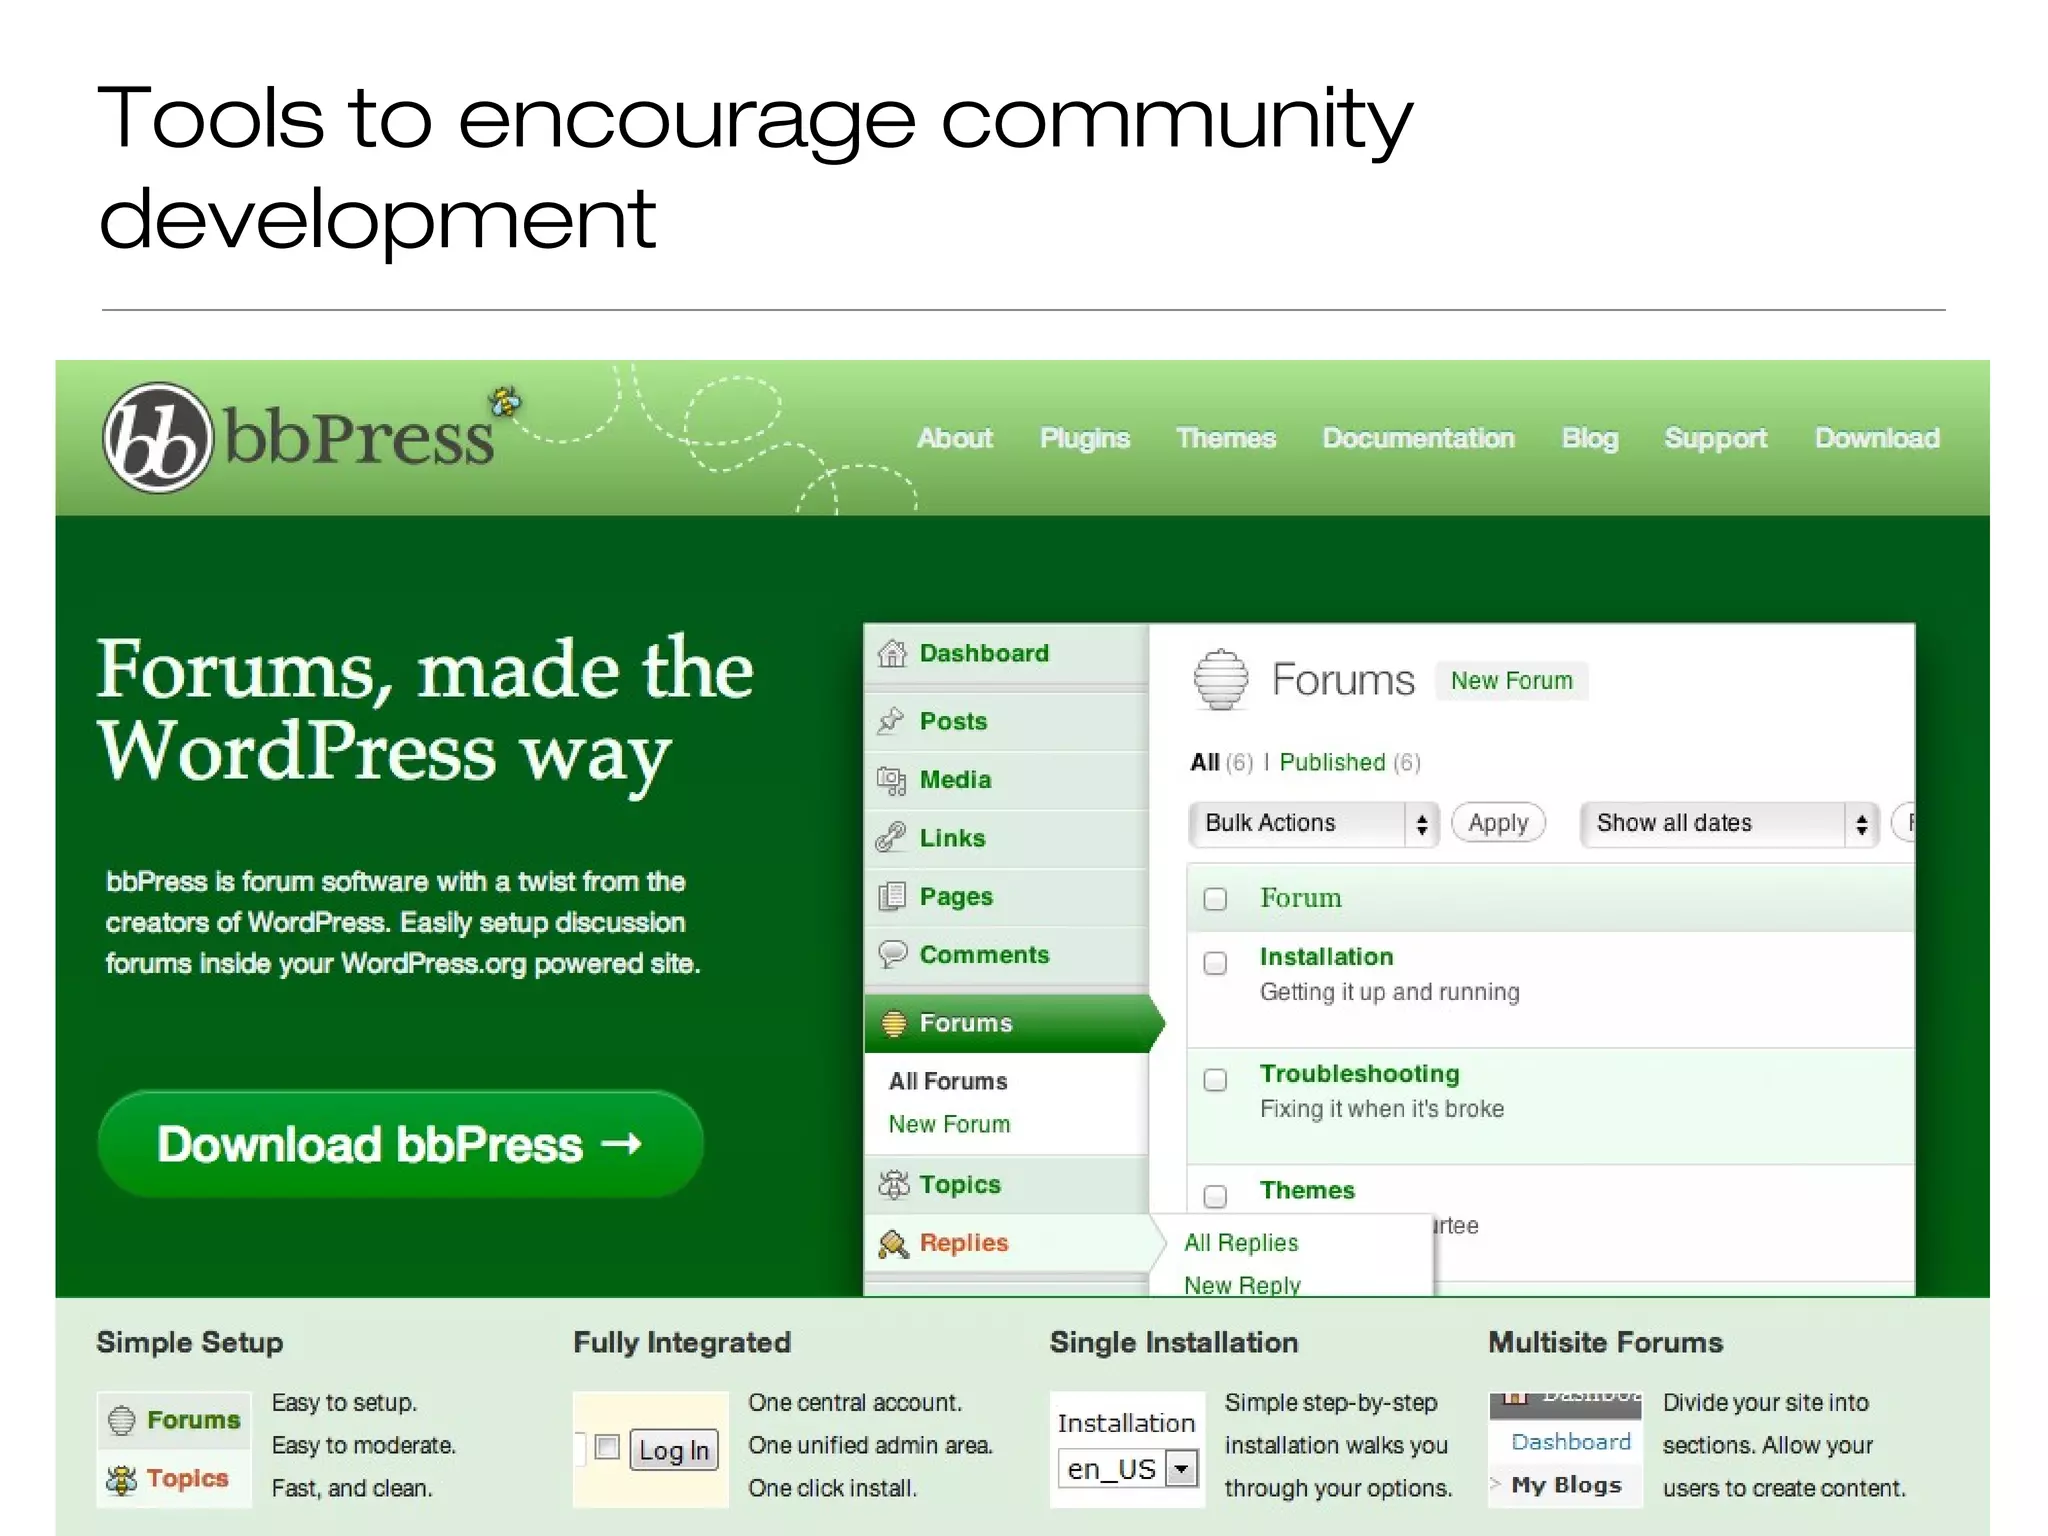2048x1536 pixels.
Task: Select Pages in admin sidebar
Action: point(1006,896)
